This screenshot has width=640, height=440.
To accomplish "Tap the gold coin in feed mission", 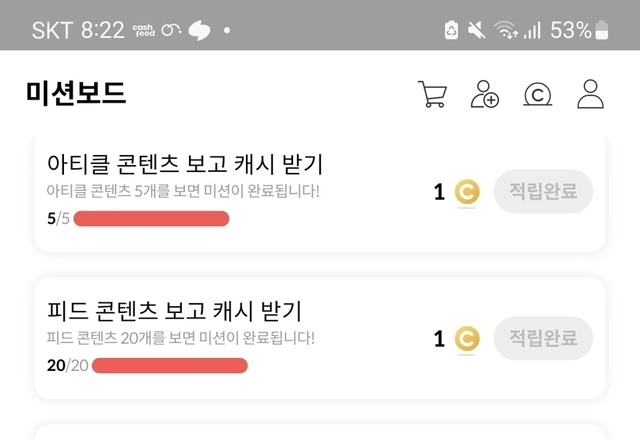I will [x=466, y=339].
